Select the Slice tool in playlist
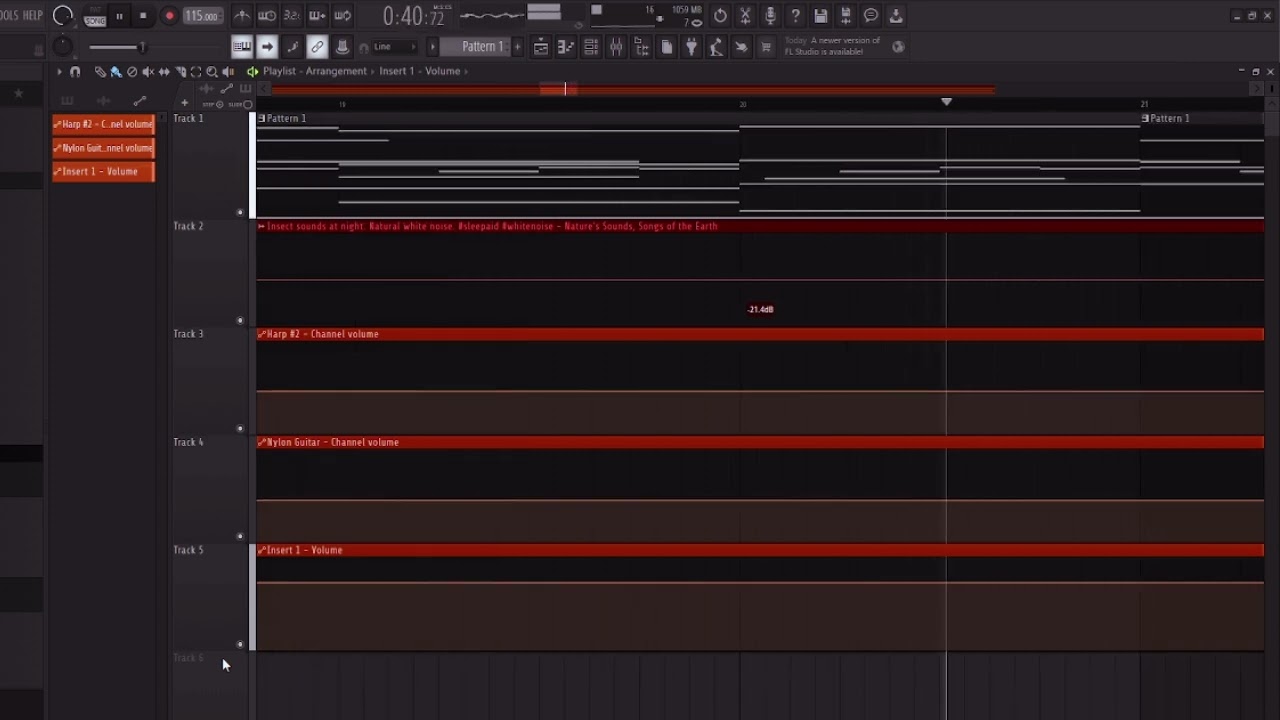This screenshot has width=1280, height=720. [180, 71]
